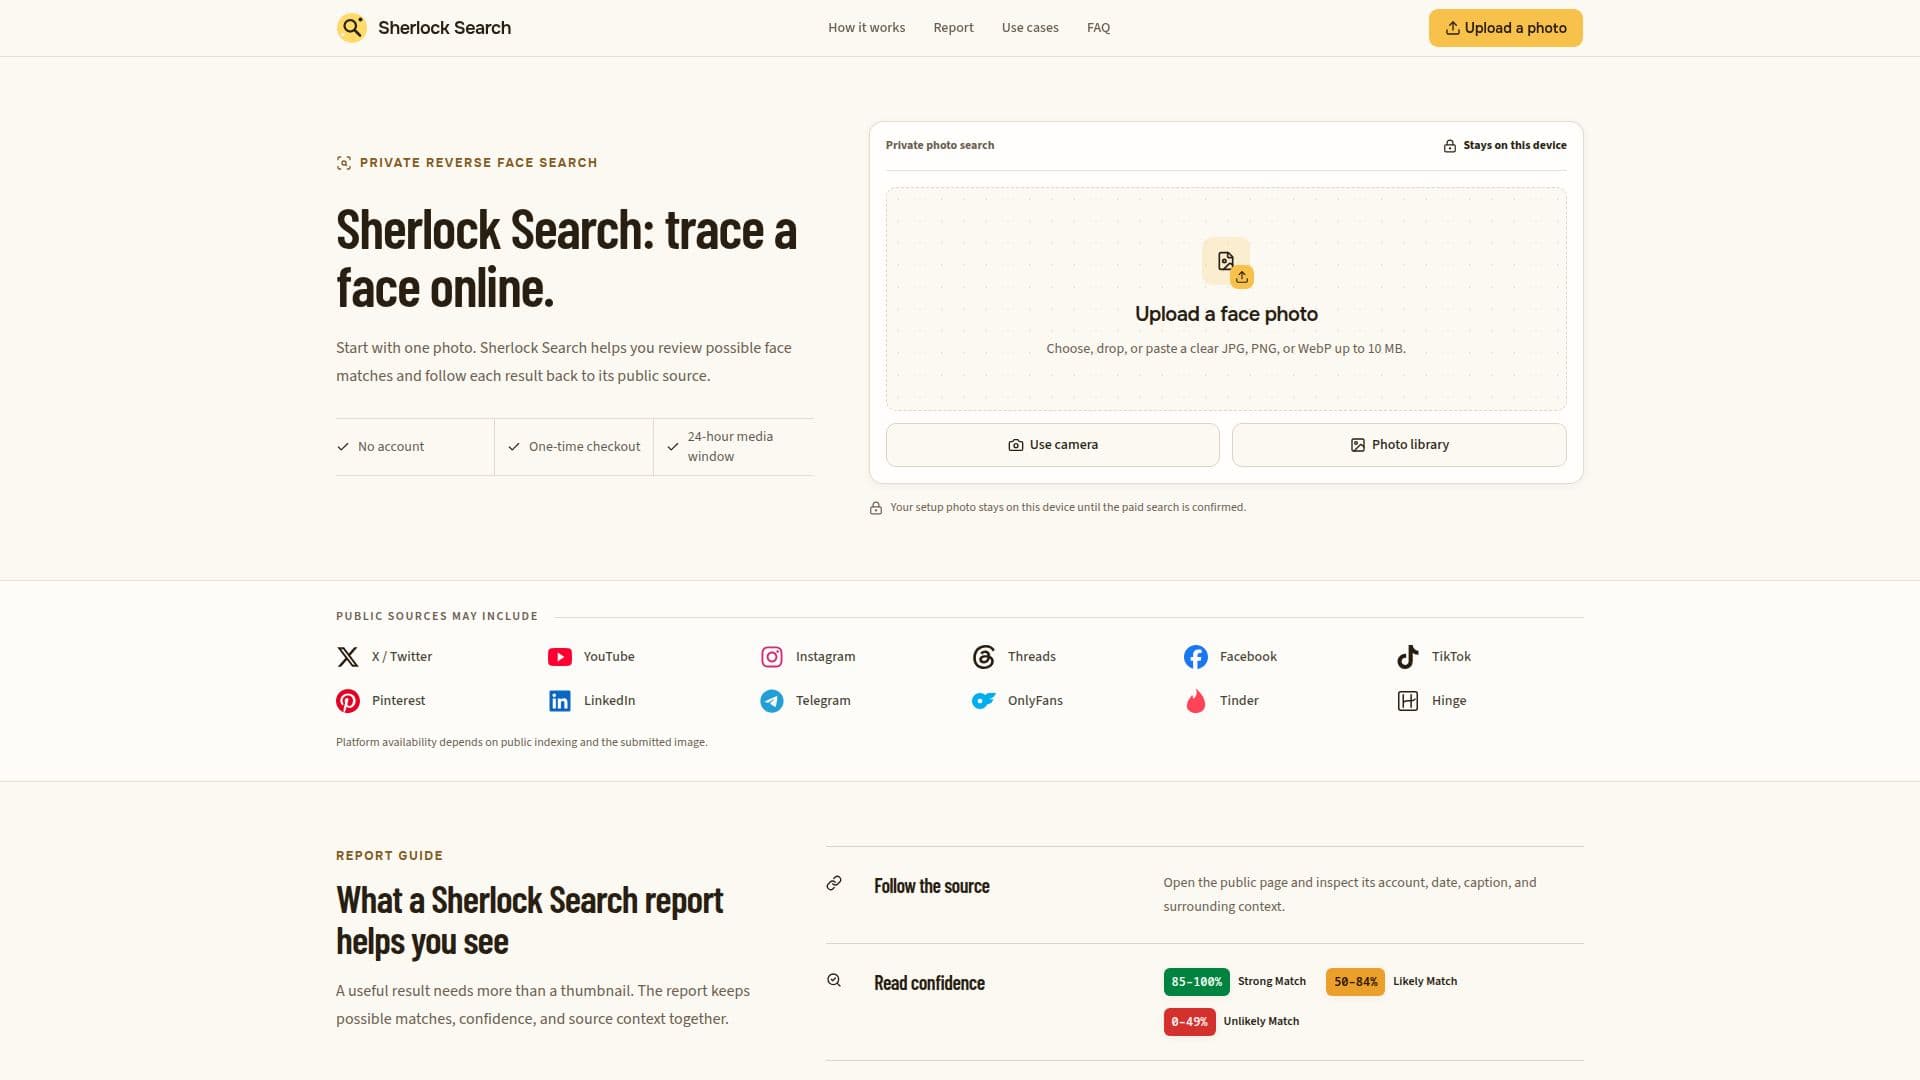Open the FAQ nav link

[1098, 28]
